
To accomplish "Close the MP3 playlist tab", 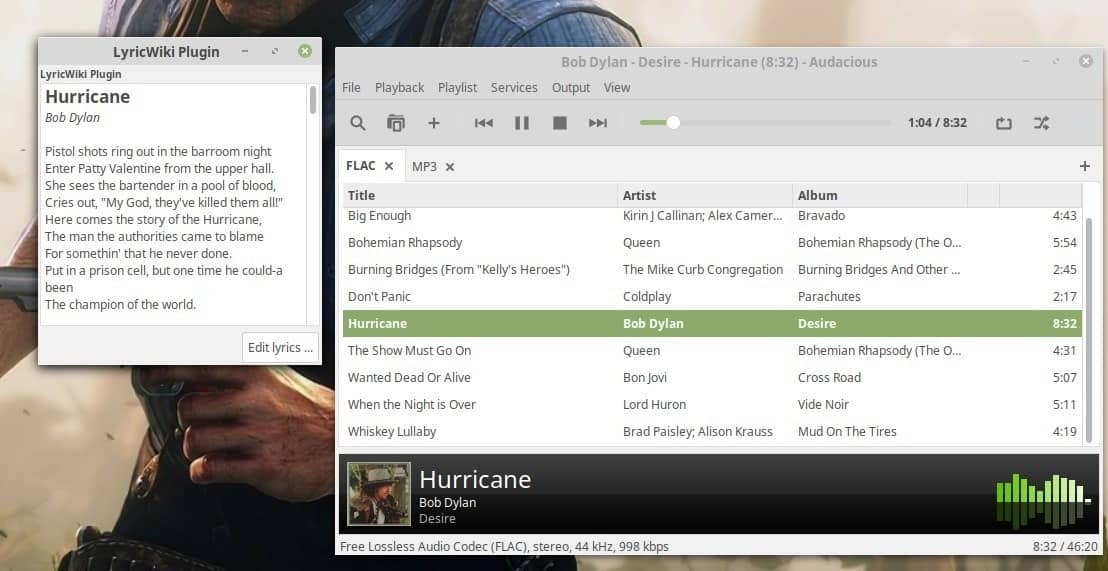I will 449,167.
